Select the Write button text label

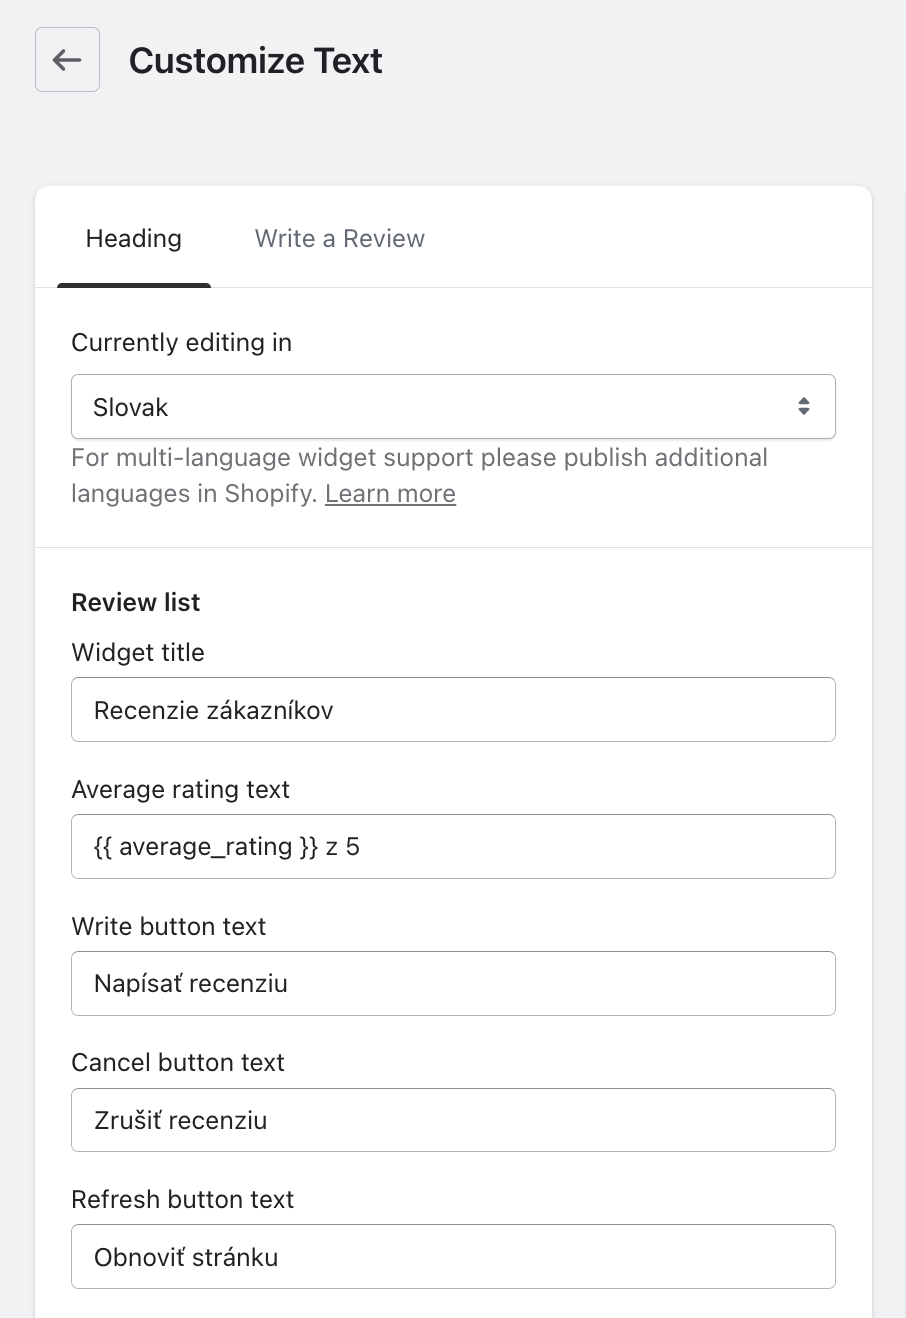(169, 927)
